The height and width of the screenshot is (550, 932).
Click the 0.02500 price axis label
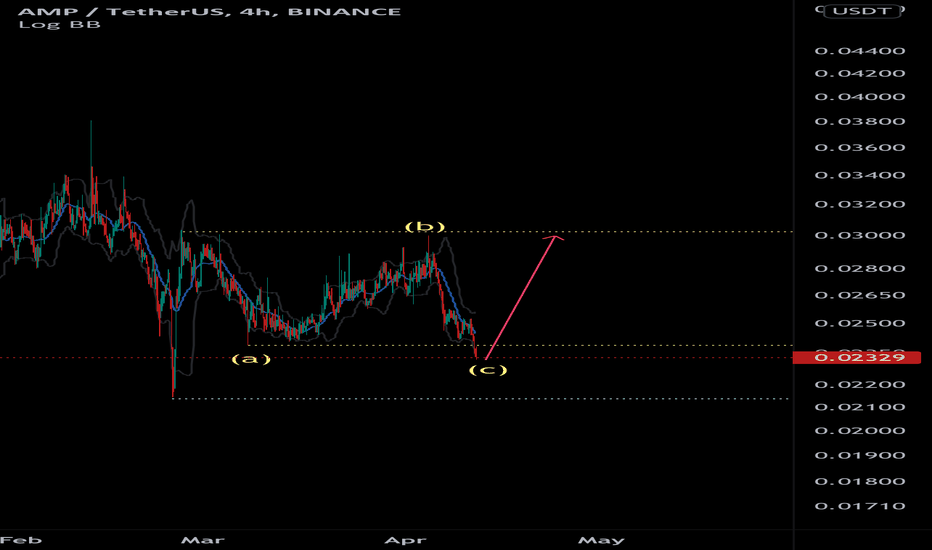(860, 324)
